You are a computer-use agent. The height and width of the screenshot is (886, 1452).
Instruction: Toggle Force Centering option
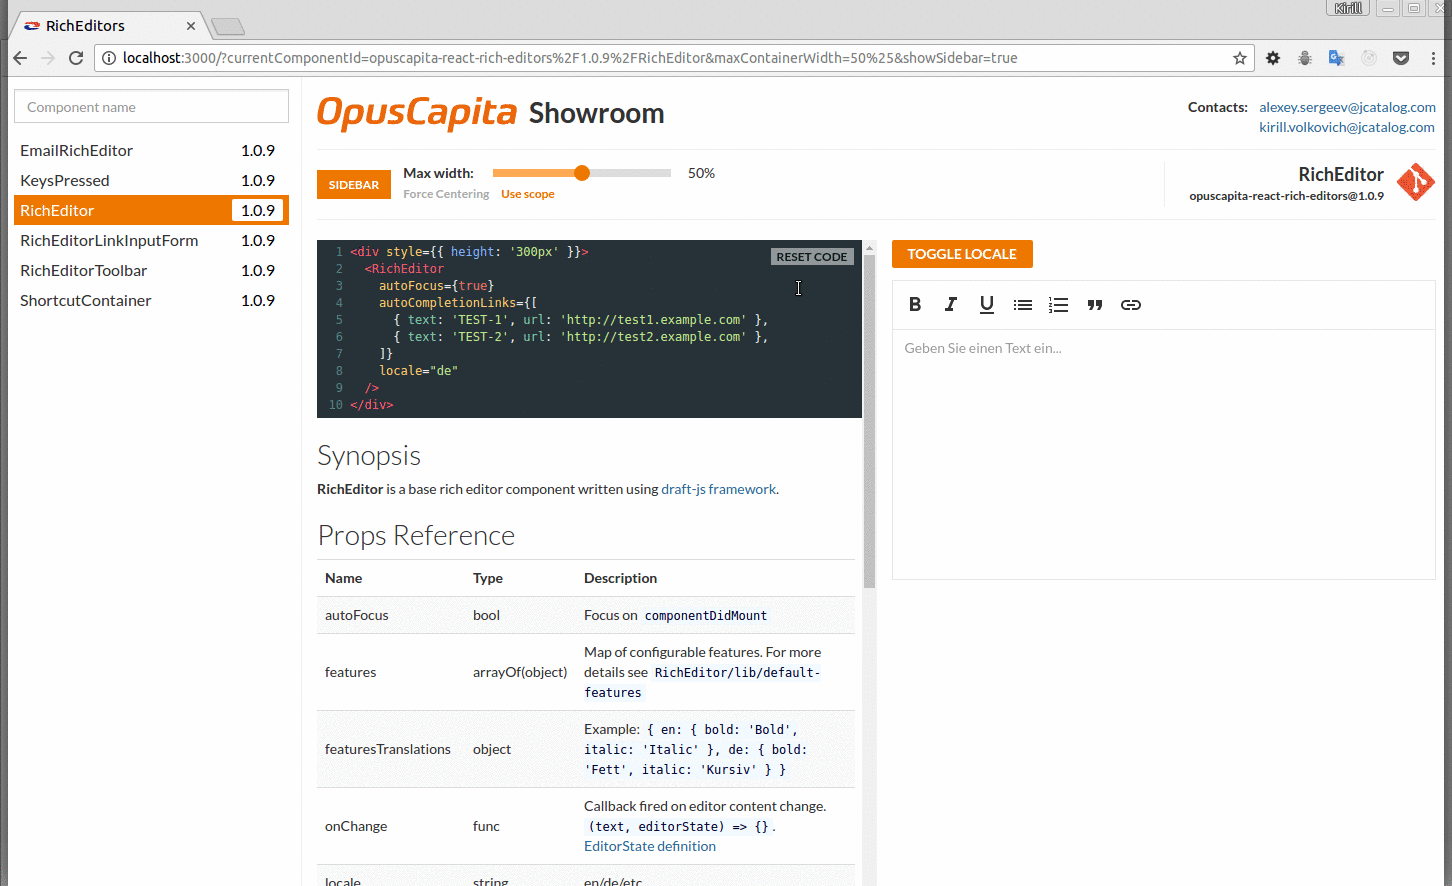click(x=446, y=194)
